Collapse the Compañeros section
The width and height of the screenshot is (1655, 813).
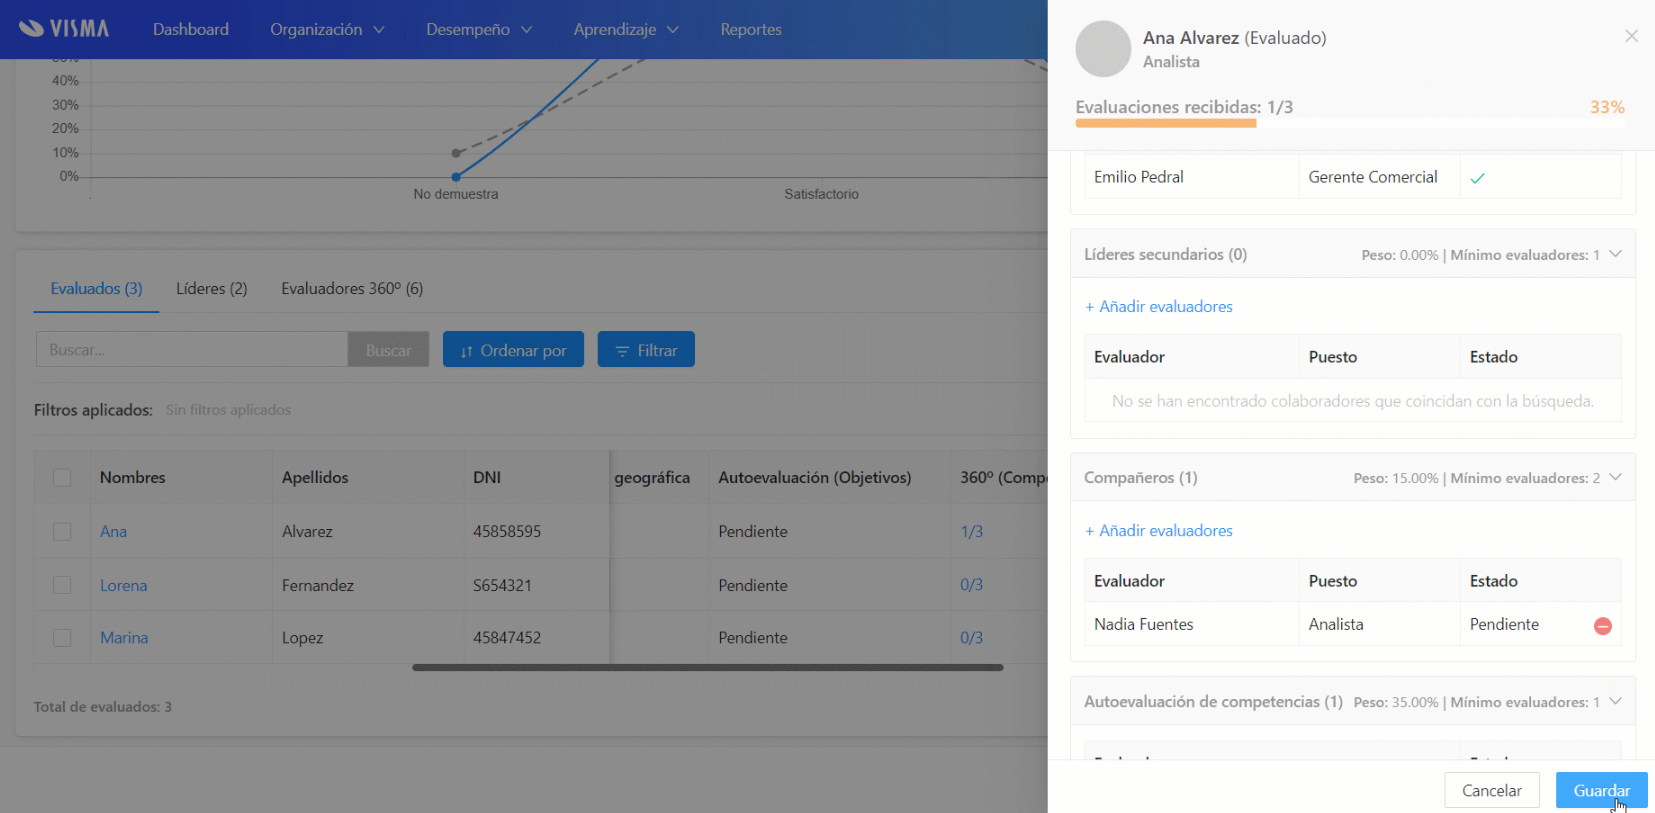[x=1615, y=478]
